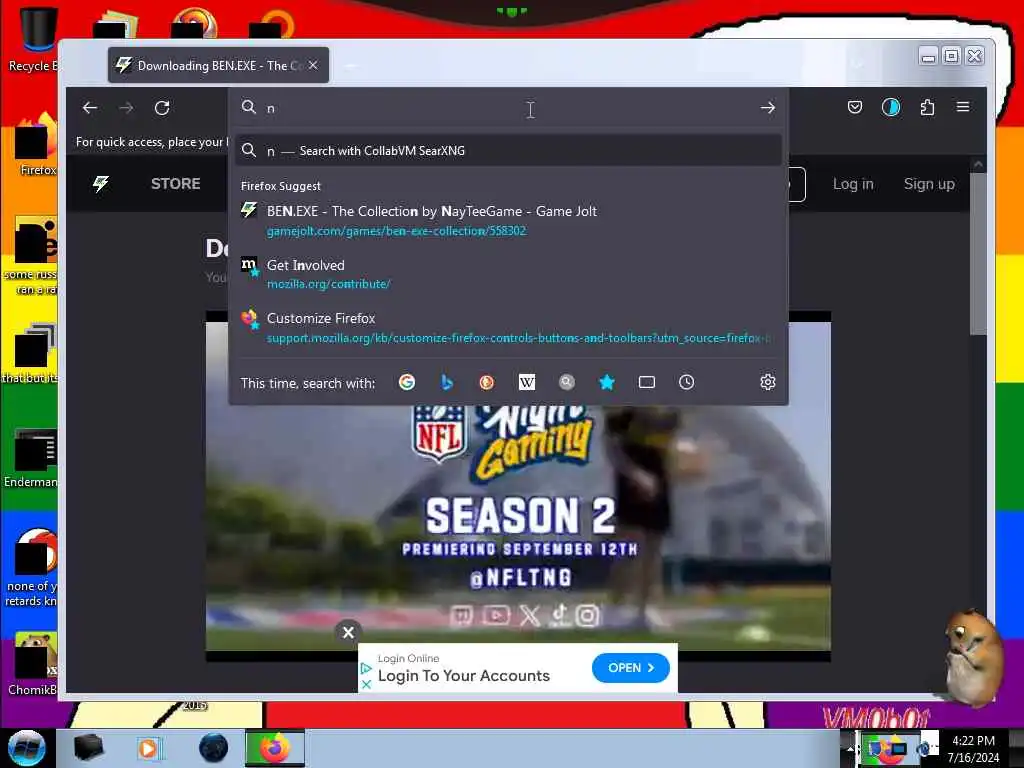
Task: Search this time with CollabVM SearXNG icon
Action: click(567, 382)
